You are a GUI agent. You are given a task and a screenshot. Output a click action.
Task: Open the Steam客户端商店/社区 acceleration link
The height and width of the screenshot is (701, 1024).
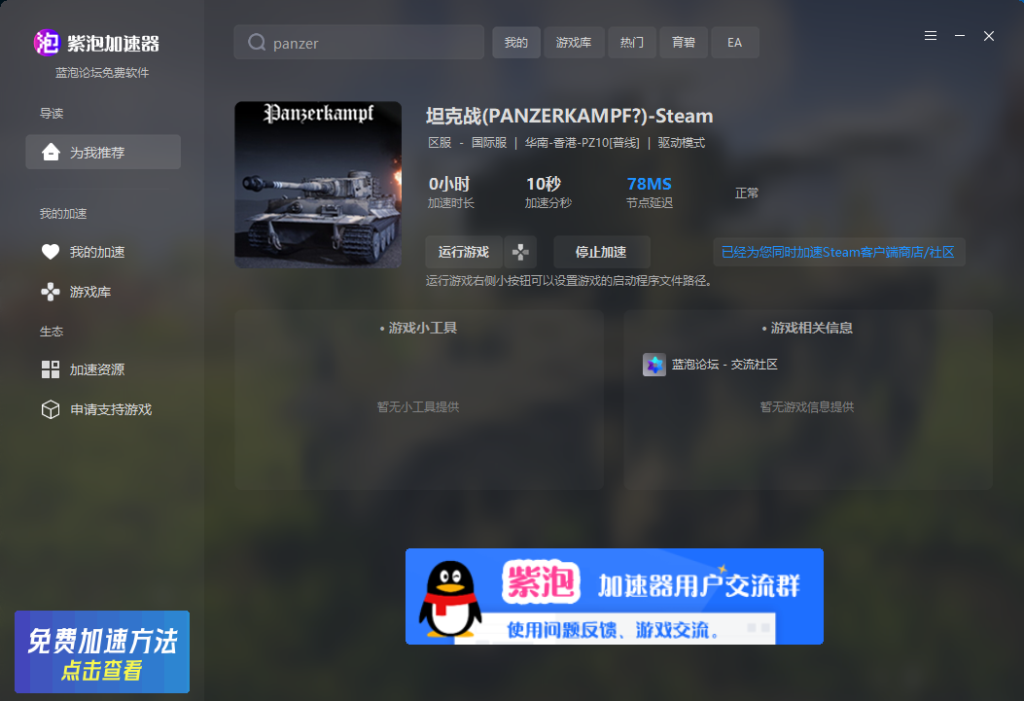click(x=839, y=252)
